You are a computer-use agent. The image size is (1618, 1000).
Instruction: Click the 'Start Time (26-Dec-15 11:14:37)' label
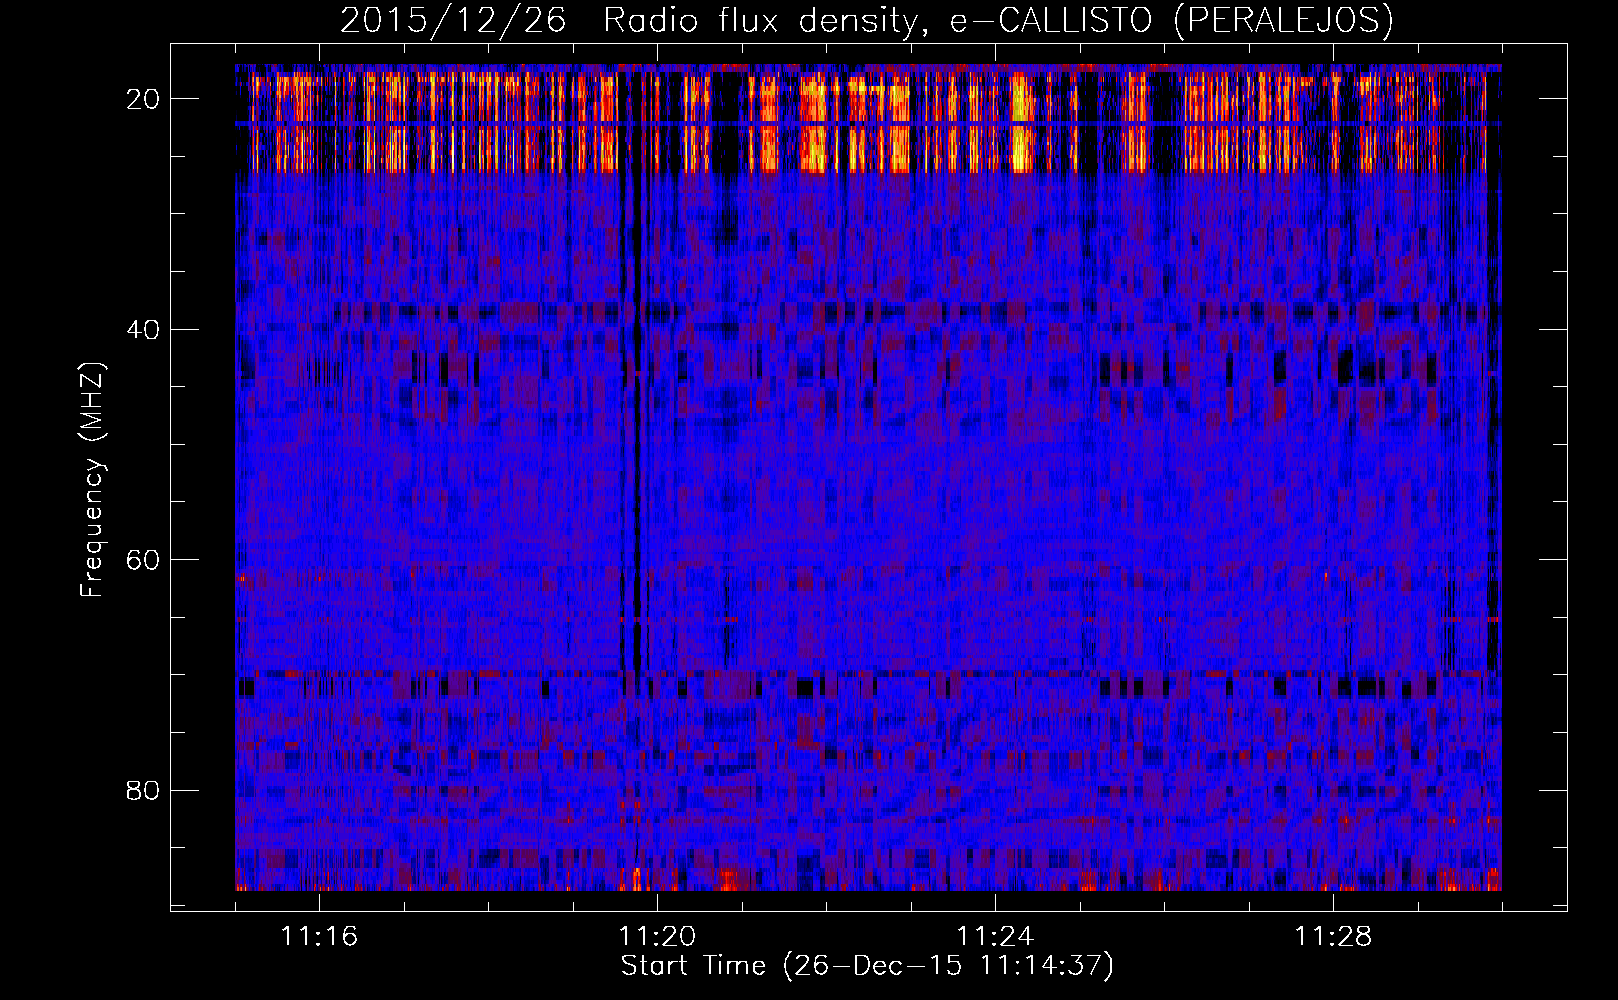(x=867, y=966)
